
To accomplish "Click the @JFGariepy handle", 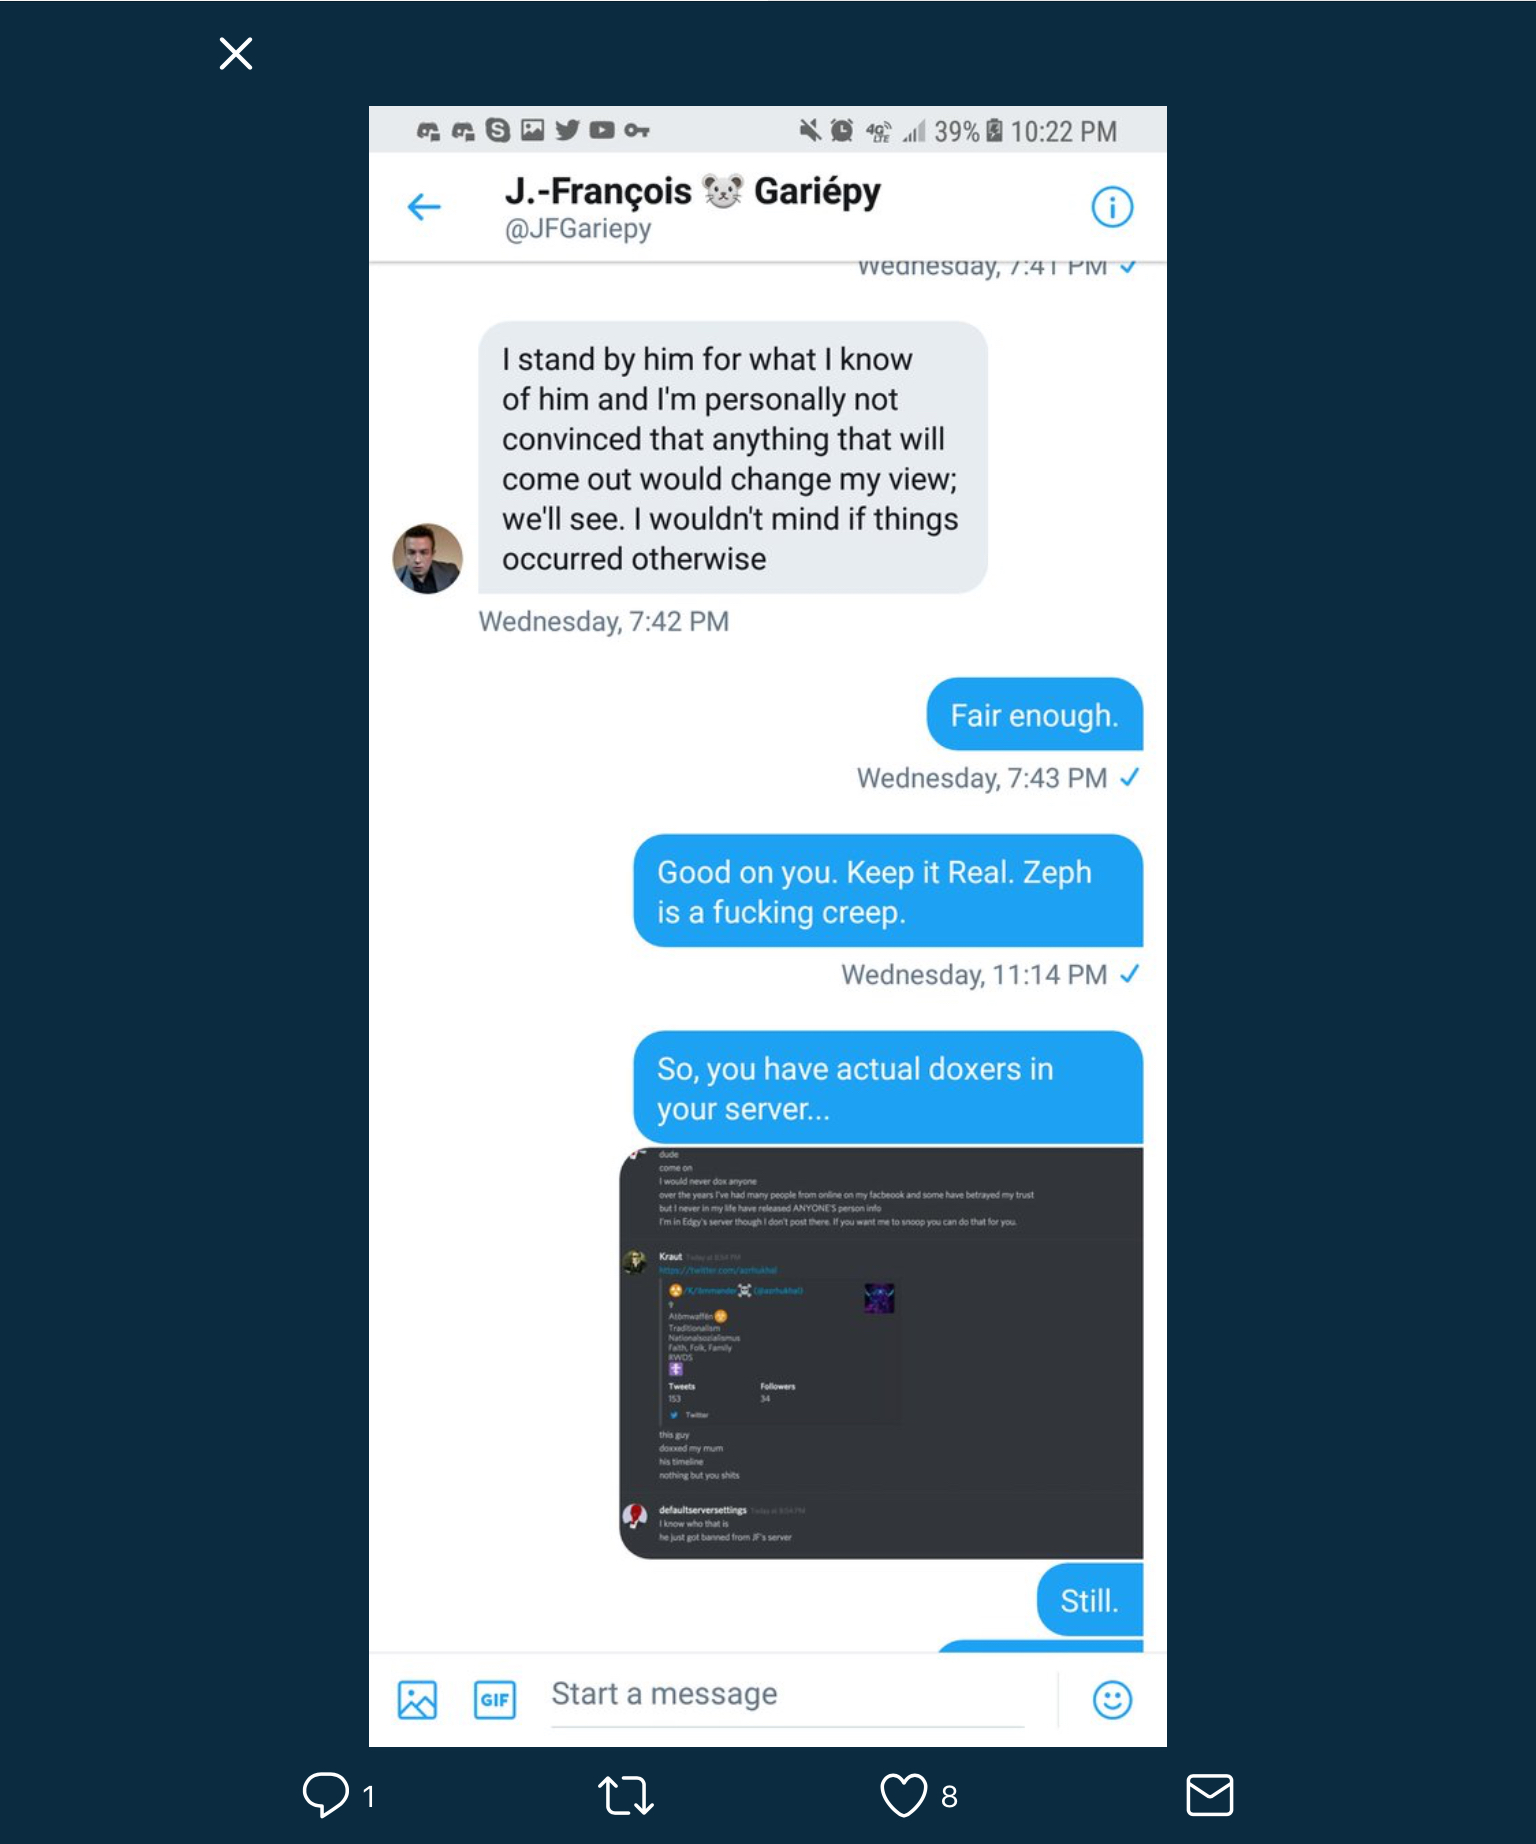I will pos(578,229).
